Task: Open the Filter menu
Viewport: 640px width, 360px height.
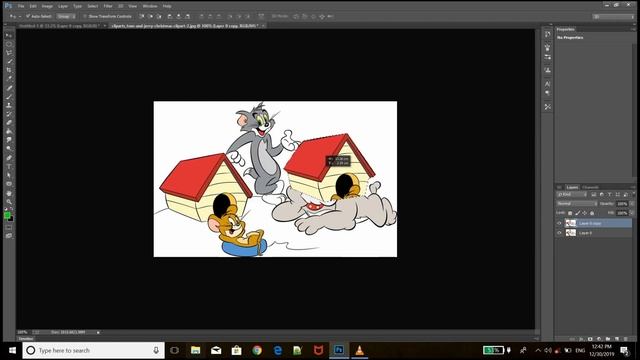Action: (108, 6)
